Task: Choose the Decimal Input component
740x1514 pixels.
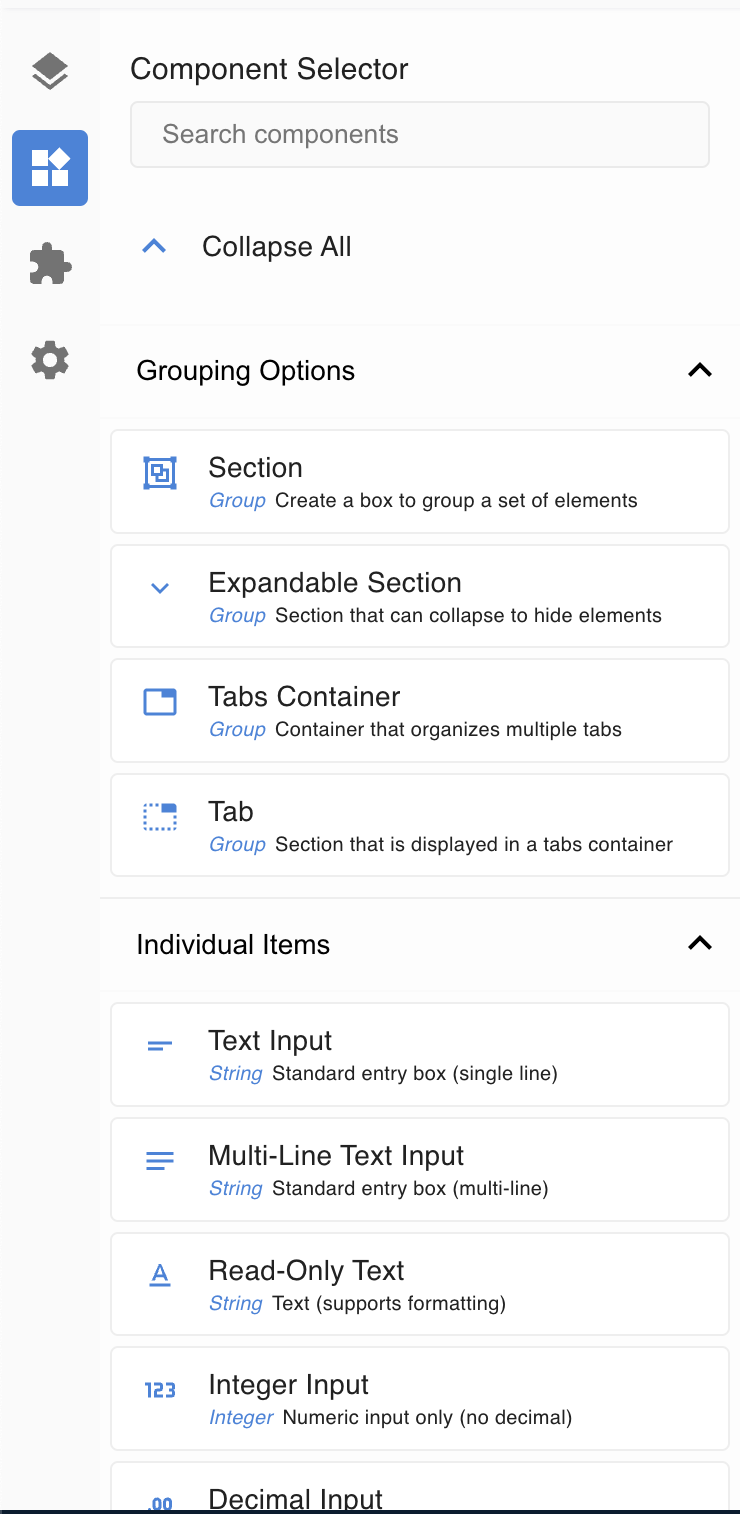Action: coord(420,1496)
